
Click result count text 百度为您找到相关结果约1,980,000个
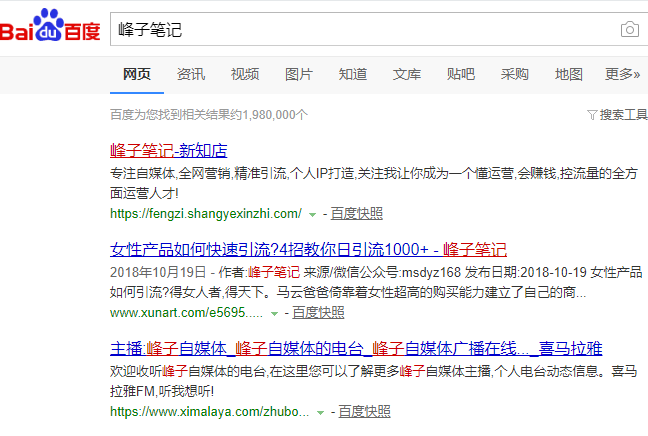(x=209, y=114)
